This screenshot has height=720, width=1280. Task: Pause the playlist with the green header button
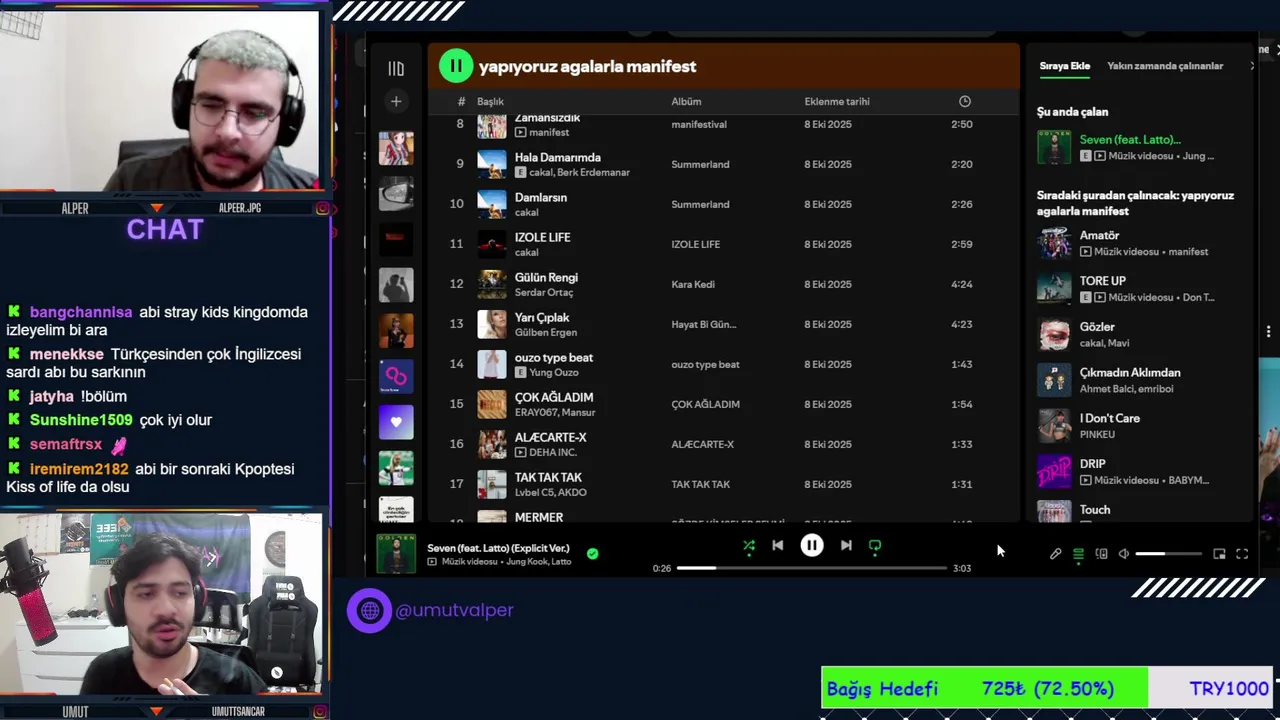[x=455, y=66]
